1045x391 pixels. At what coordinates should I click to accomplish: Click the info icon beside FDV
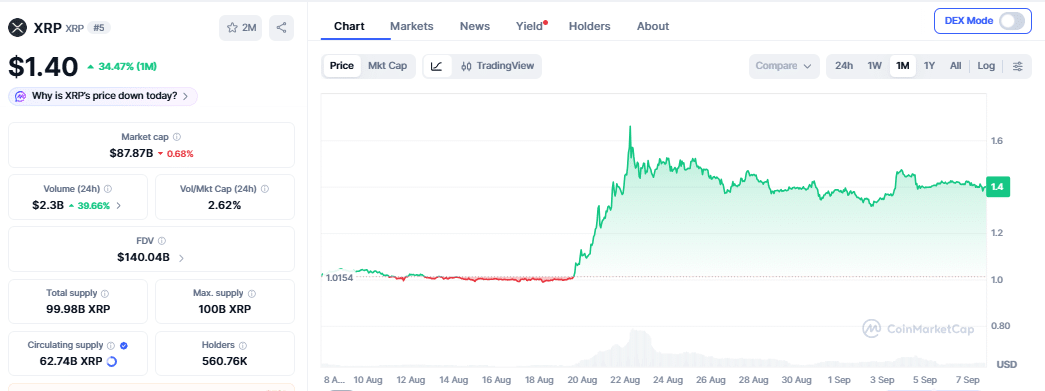162,240
